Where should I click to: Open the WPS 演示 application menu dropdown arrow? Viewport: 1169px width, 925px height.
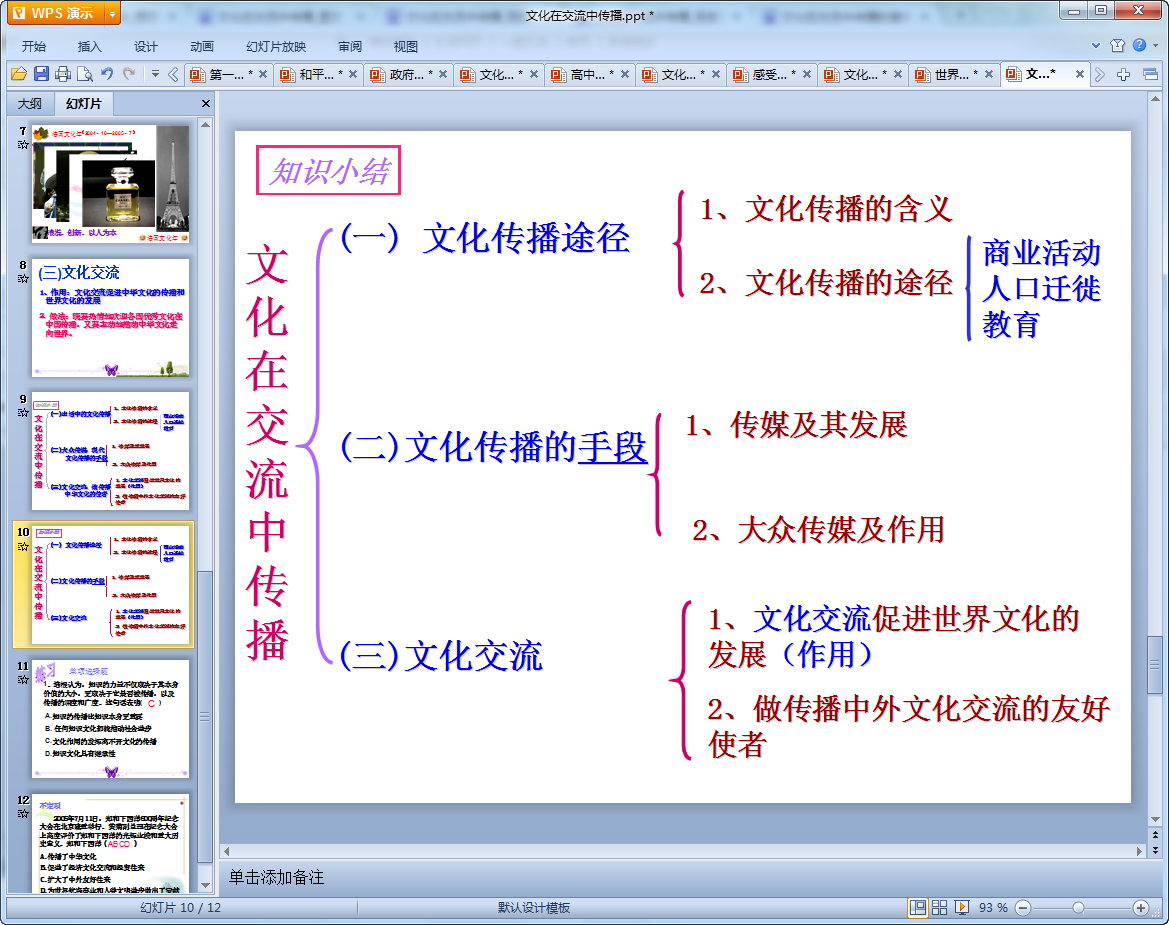(x=112, y=13)
